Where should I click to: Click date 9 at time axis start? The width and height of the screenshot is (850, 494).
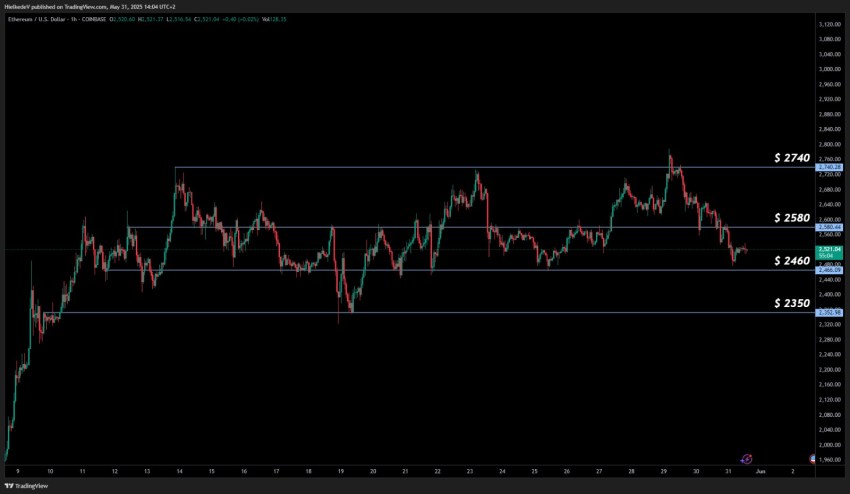pyautogui.click(x=18, y=470)
